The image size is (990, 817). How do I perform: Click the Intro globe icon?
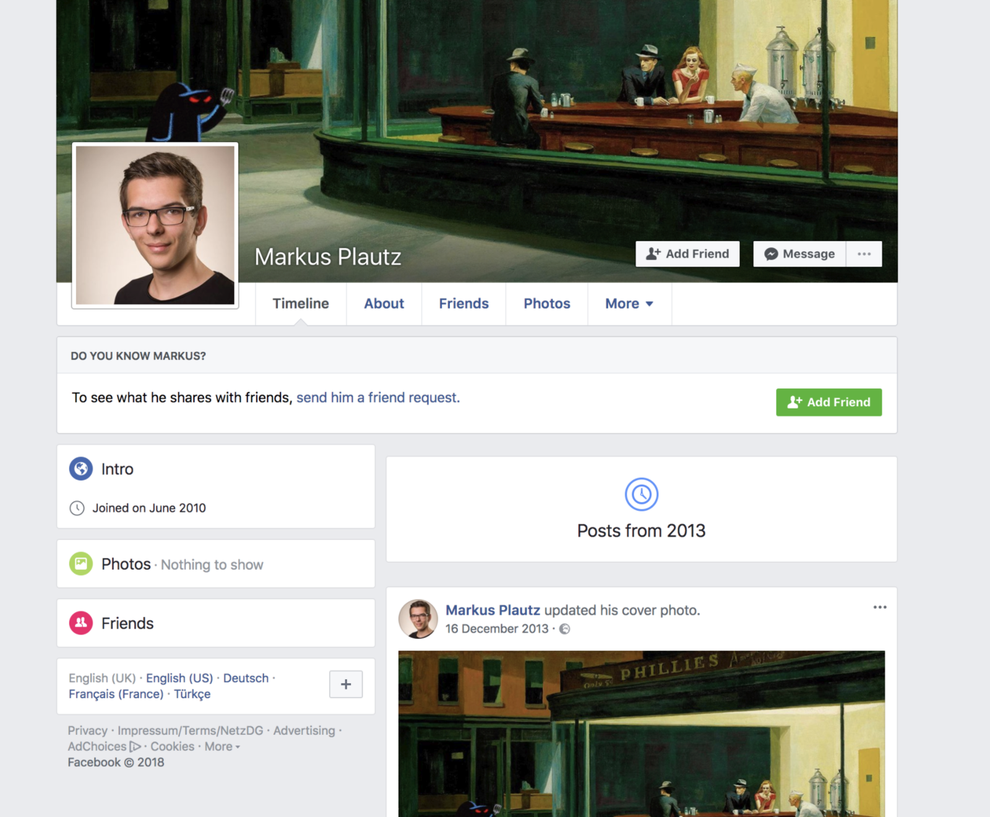[x=81, y=468]
